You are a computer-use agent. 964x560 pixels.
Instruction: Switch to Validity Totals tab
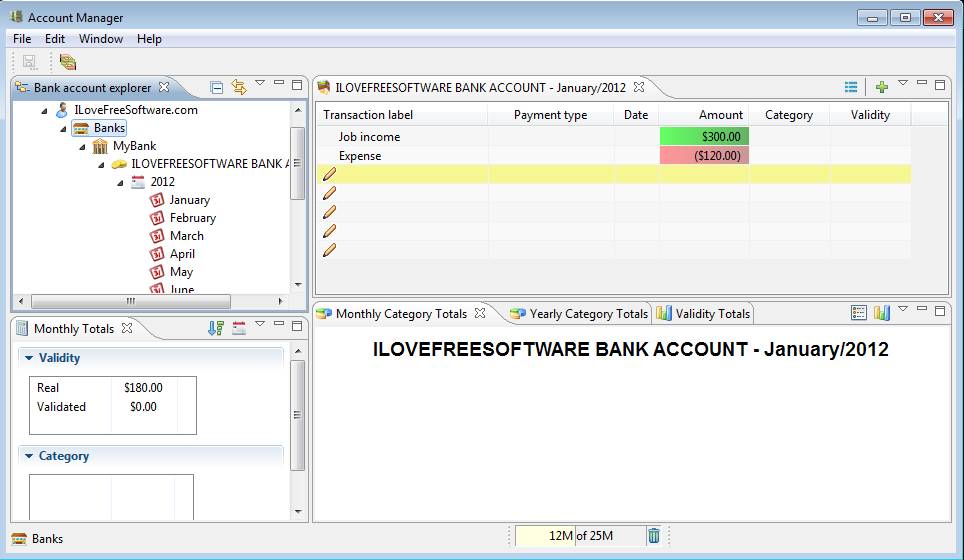coord(703,314)
